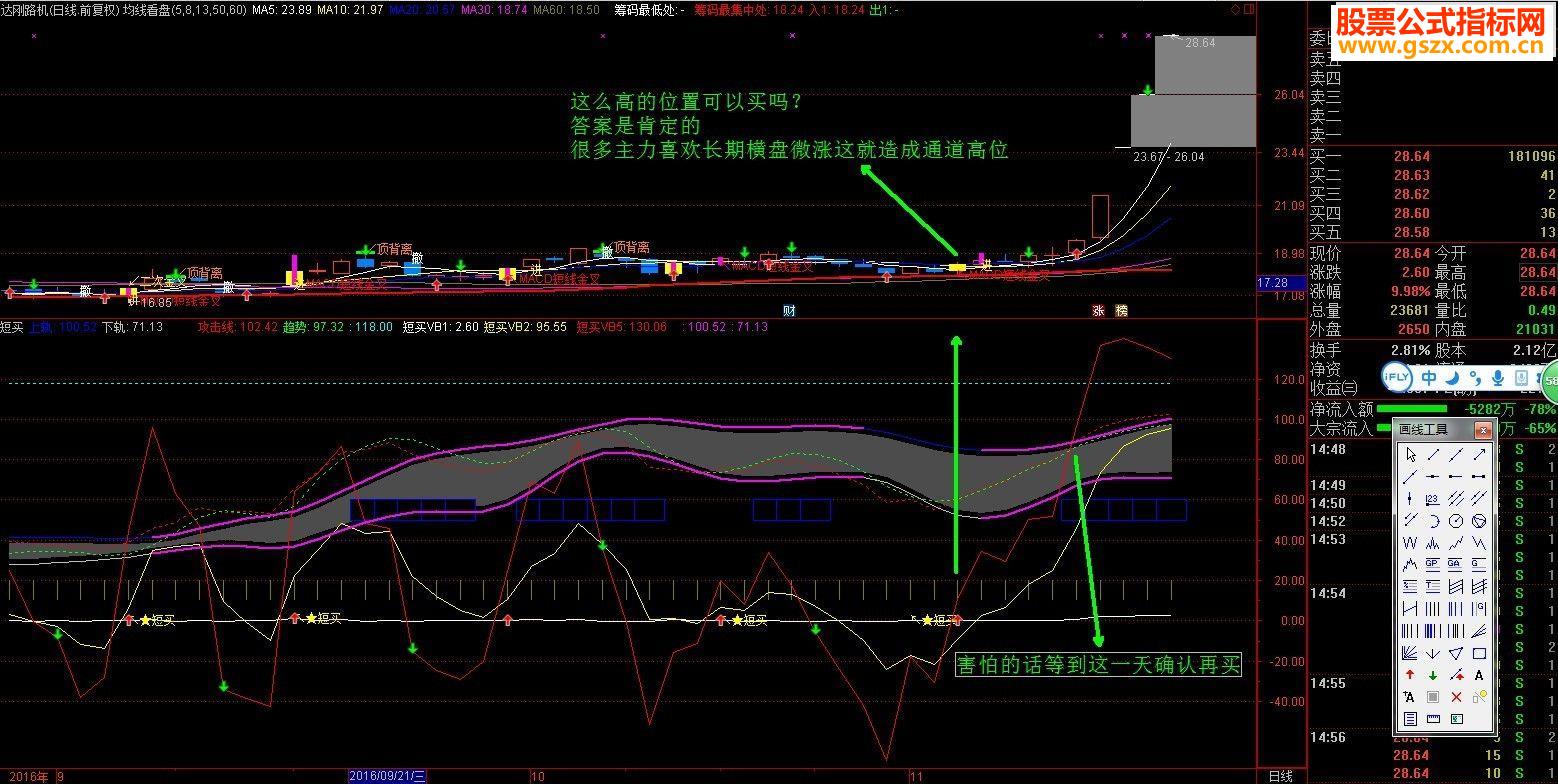Click the 14:56 tick time entry
Viewport: 1558px width, 784px height.
pos(1328,737)
